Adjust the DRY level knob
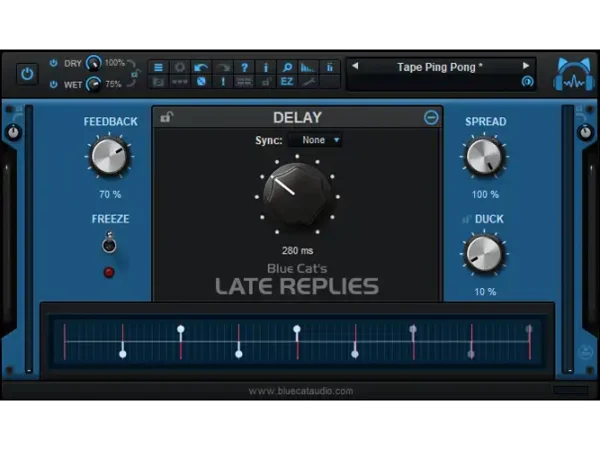Viewport: 600px width, 450px height. pyautogui.click(x=93, y=63)
